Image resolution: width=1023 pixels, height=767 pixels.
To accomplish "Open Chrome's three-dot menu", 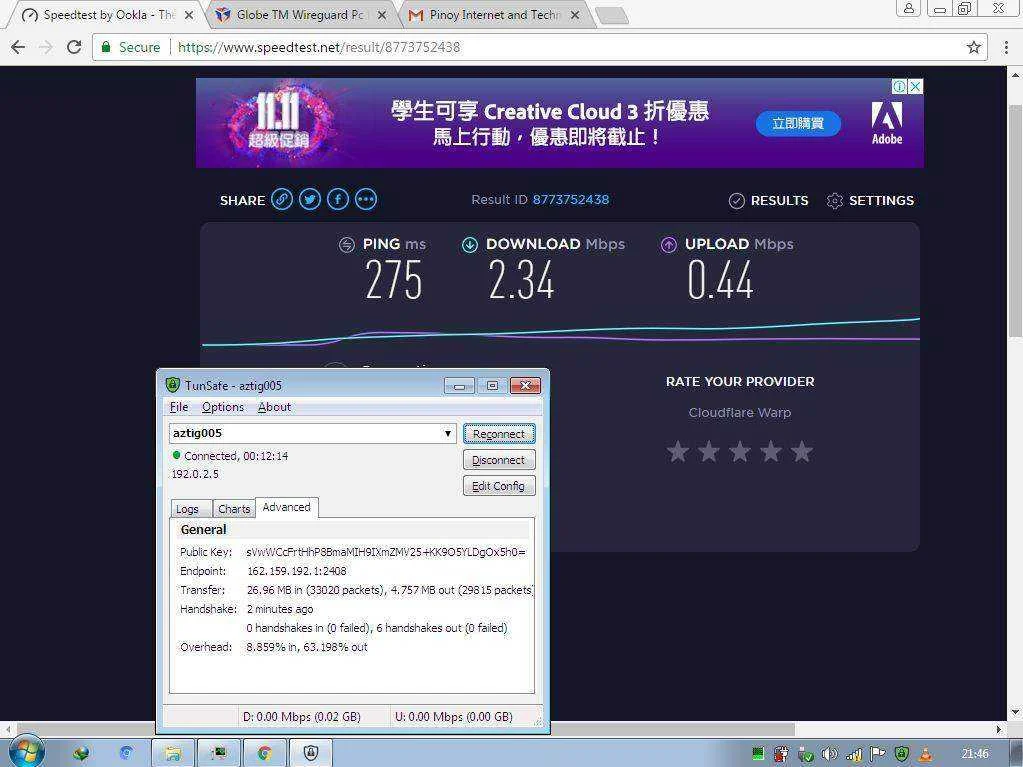I will [1006, 47].
